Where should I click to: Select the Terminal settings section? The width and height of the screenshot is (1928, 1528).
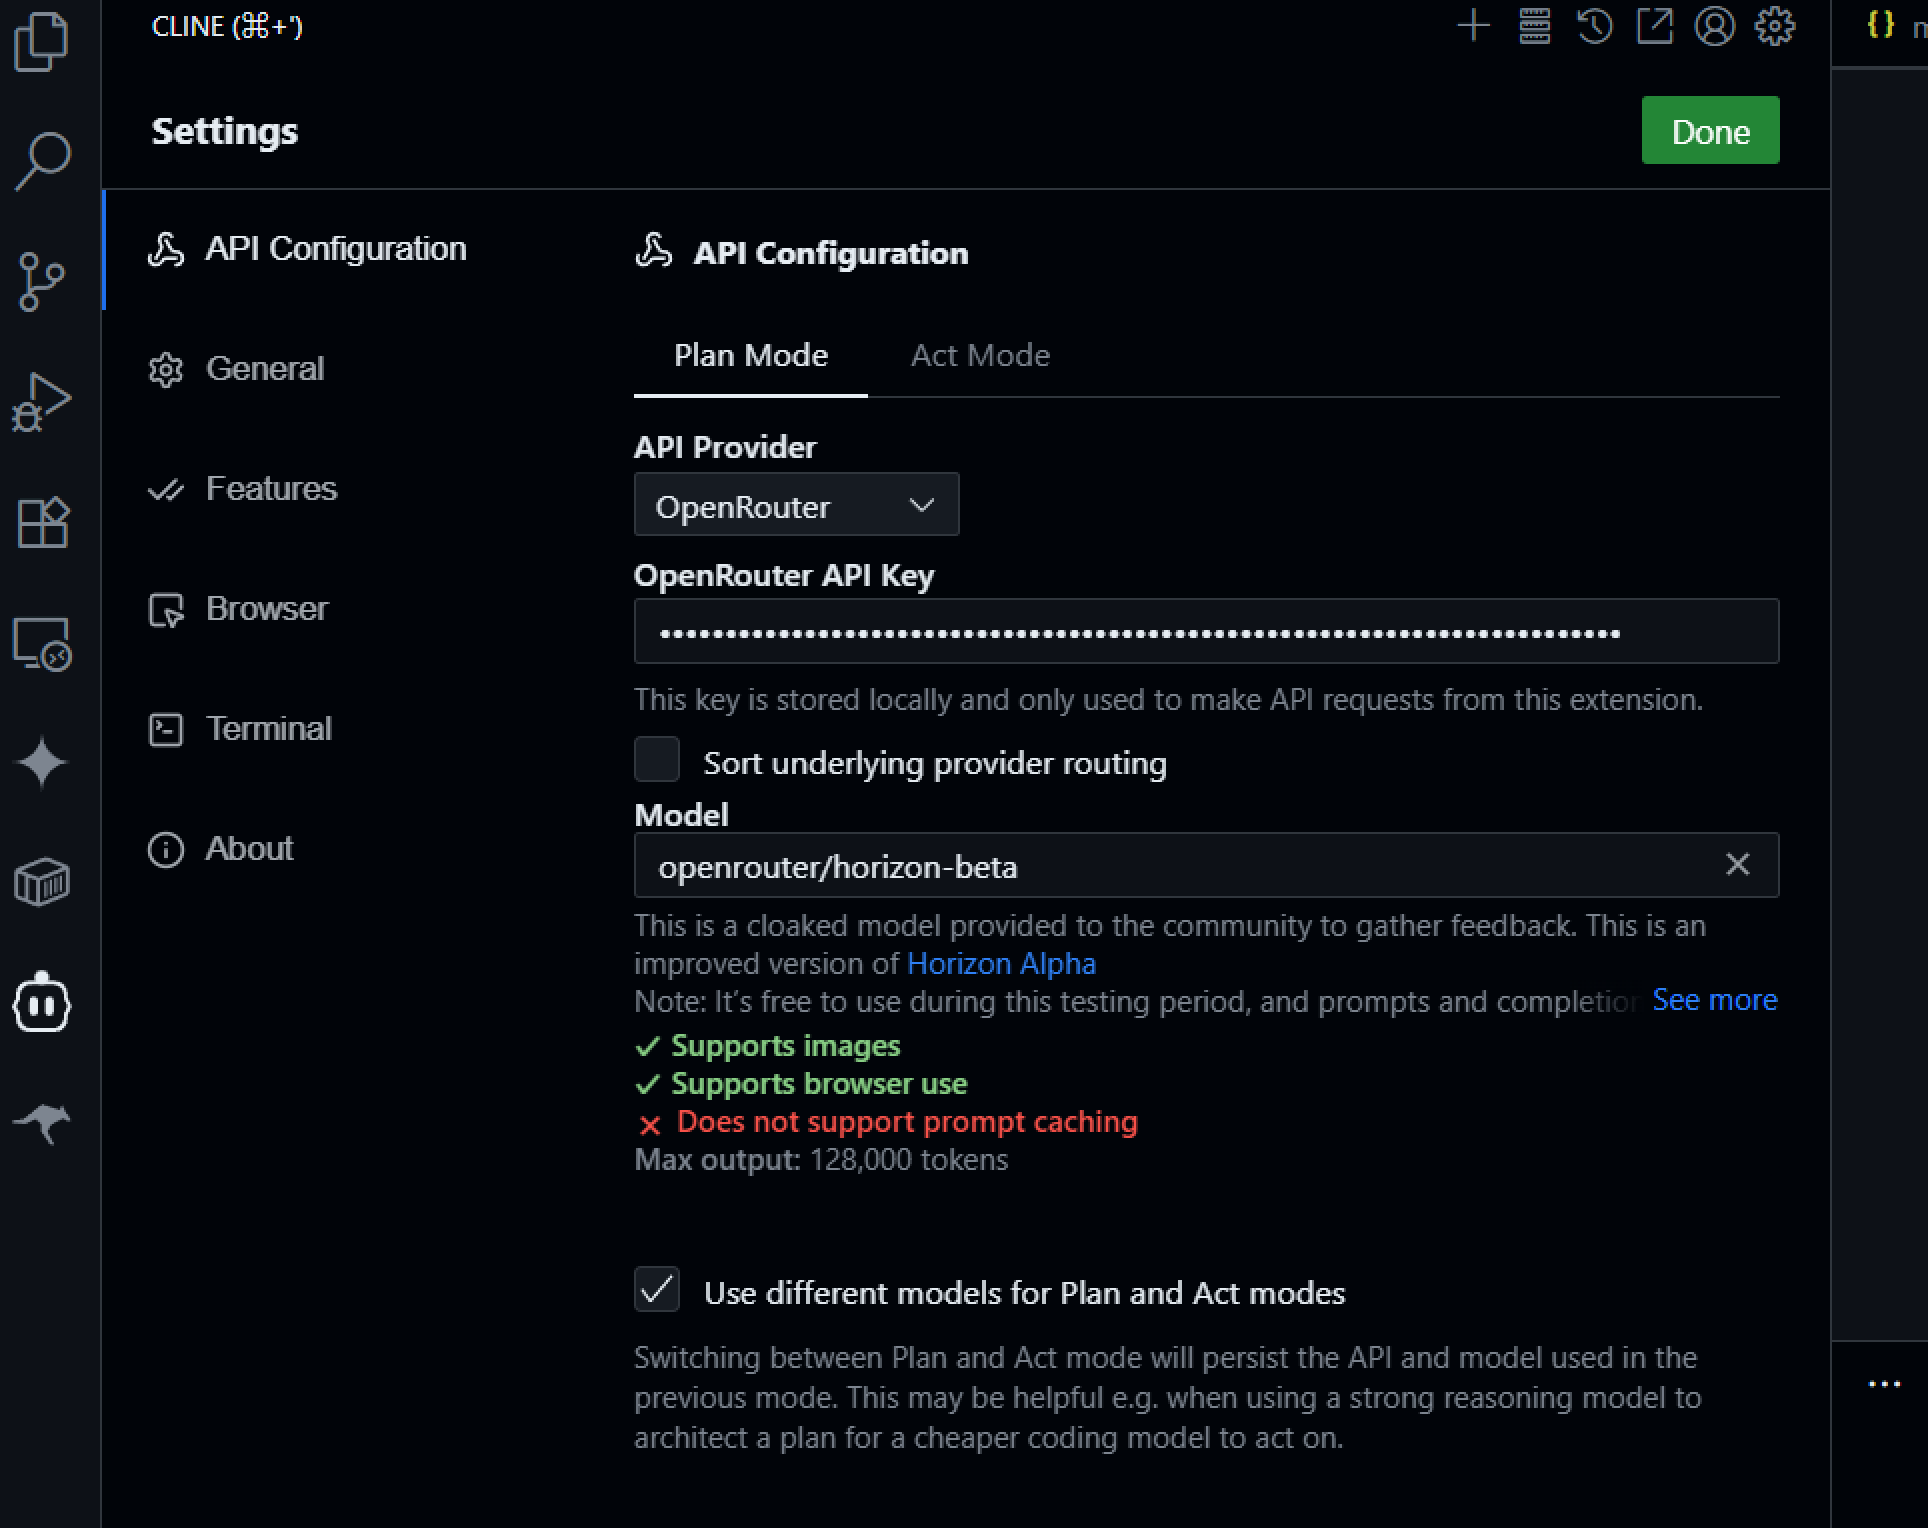(268, 728)
